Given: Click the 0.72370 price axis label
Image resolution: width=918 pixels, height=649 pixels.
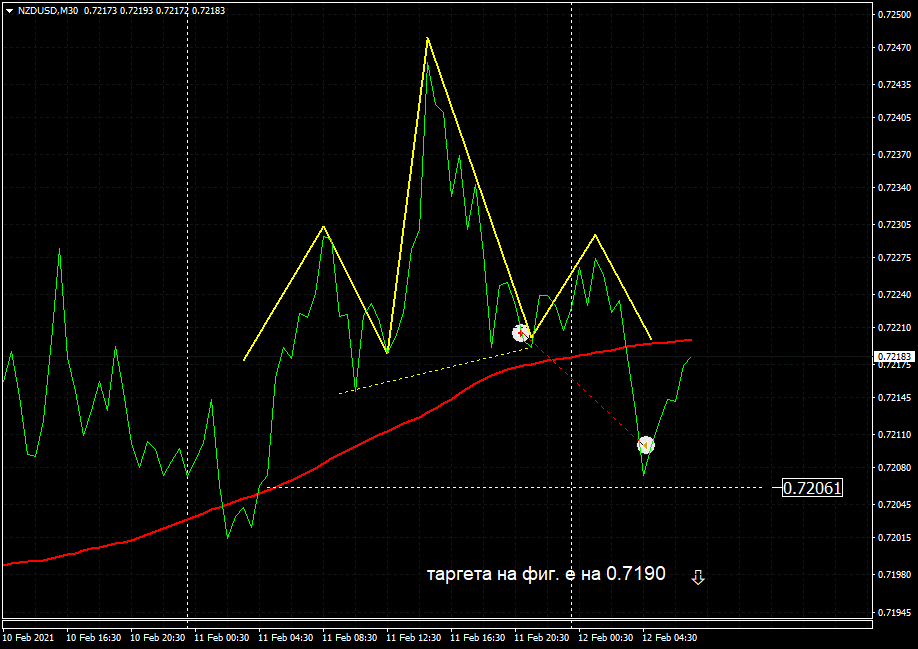Looking at the screenshot, I should (895, 154).
